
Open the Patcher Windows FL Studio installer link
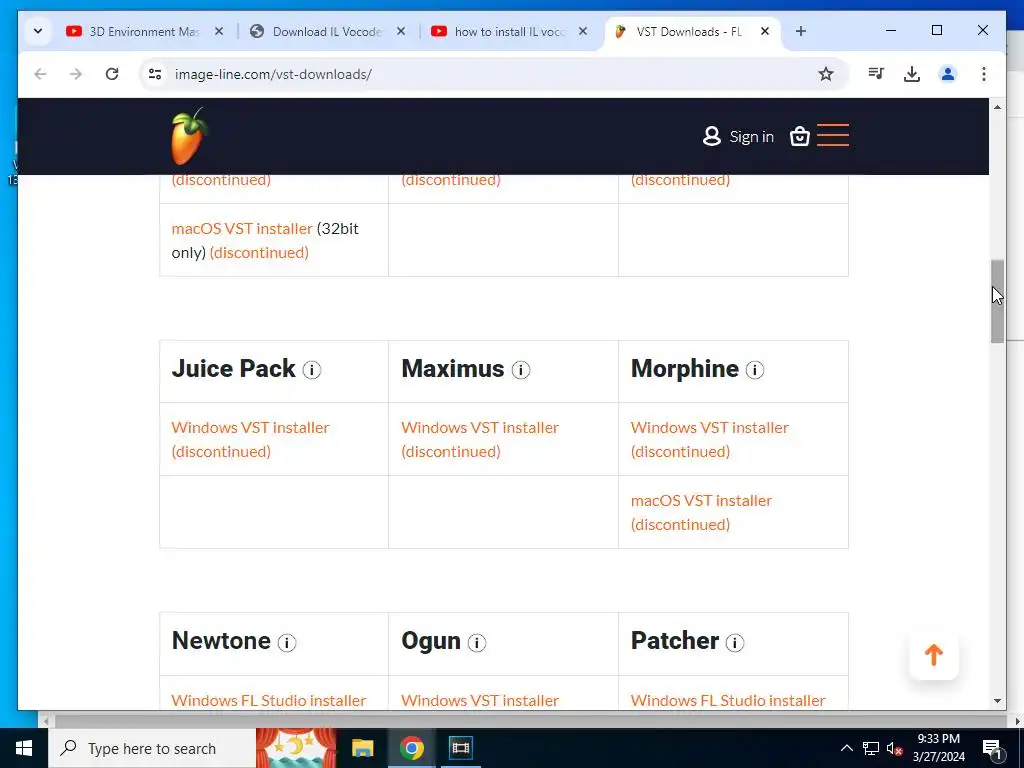click(728, 700)
